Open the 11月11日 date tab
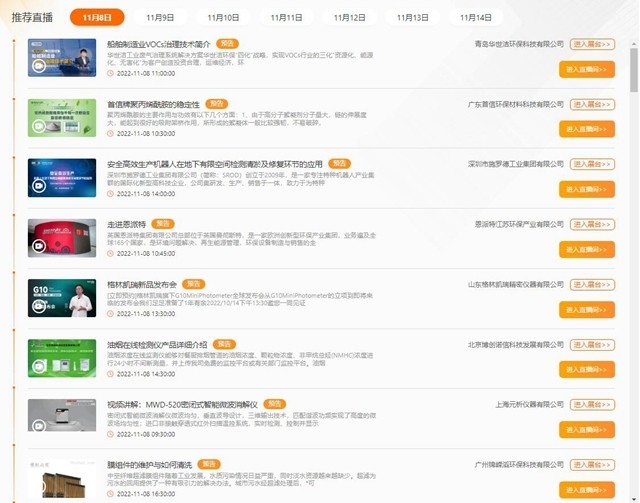The image size is (640, 503). pyautogui.click(x=286, y=17)
